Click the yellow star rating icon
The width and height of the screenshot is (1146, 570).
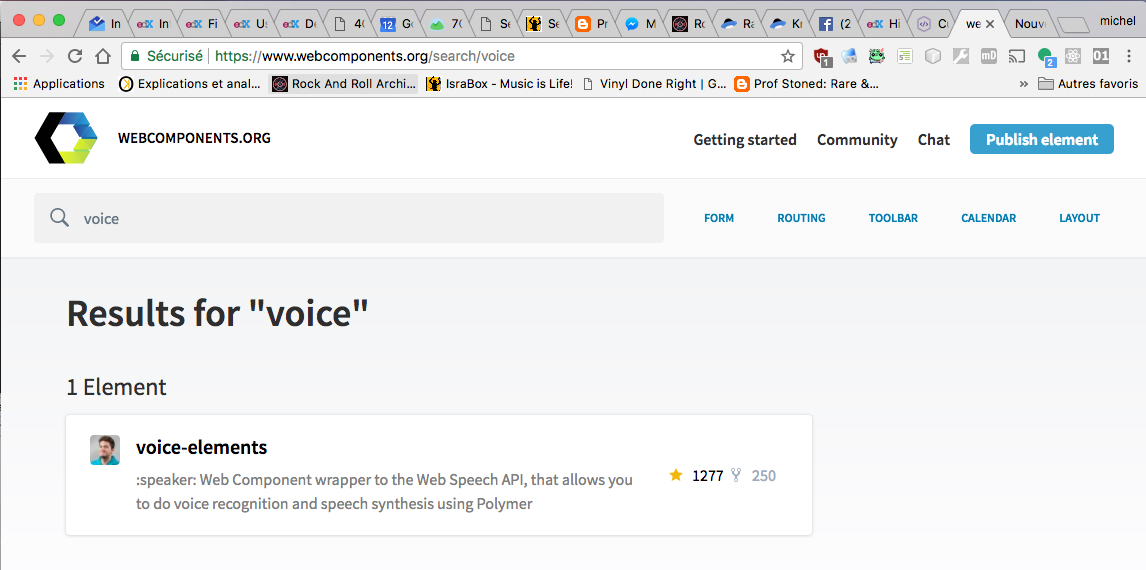(x=676, y=476)
